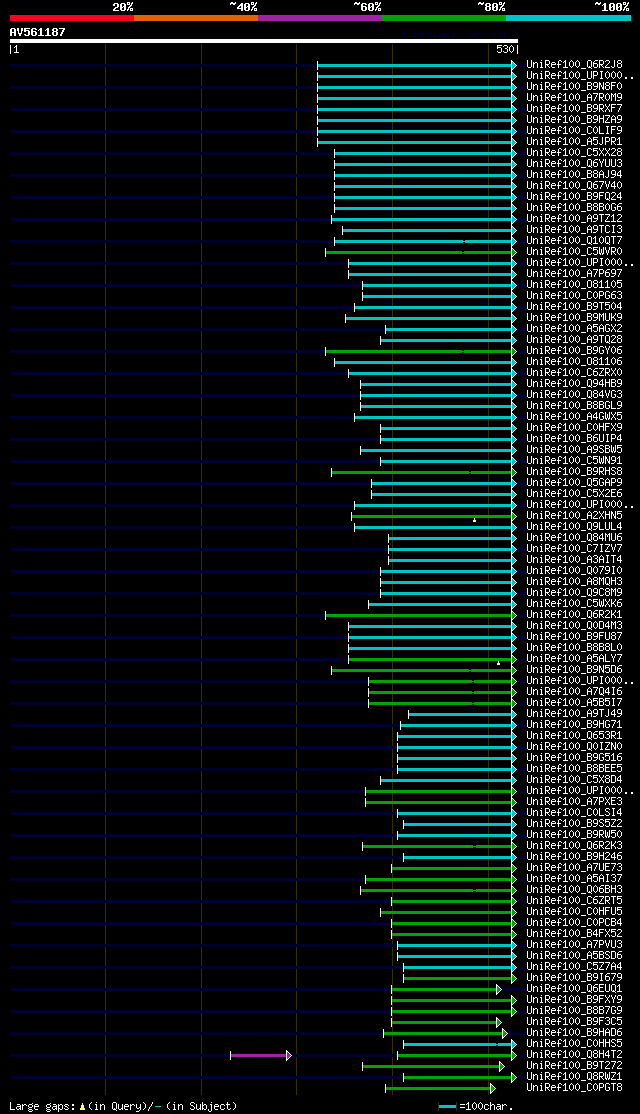Viewport: 640px width, 1114px height.
Task: Select the UniRef100_B9S5Z2 label
Action: 574,824
